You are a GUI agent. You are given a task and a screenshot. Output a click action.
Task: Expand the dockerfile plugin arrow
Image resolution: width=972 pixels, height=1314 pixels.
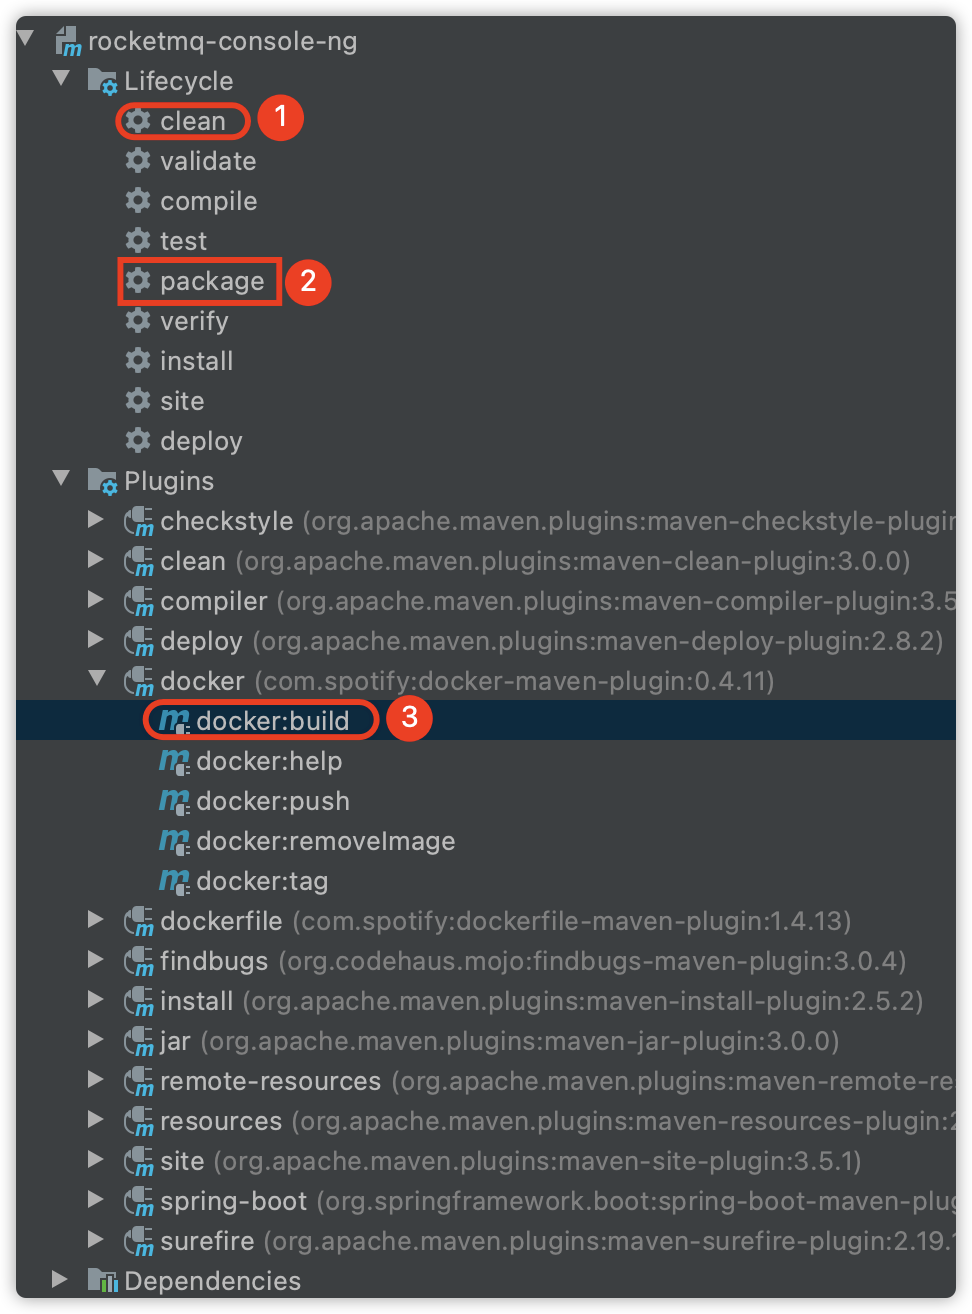[96, 919]
